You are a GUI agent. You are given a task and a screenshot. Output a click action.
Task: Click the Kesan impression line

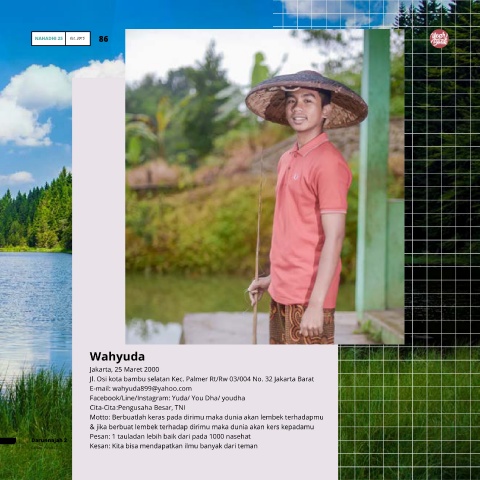point(173,446)
